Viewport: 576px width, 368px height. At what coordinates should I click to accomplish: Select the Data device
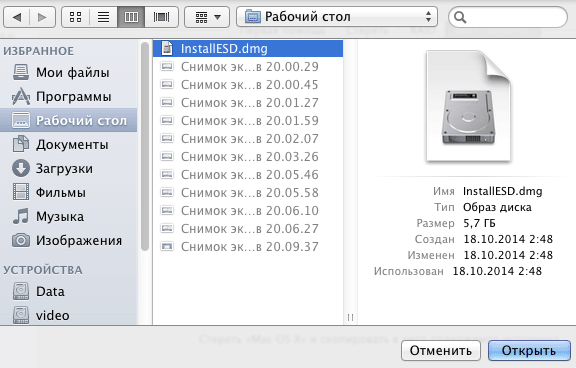69,291
